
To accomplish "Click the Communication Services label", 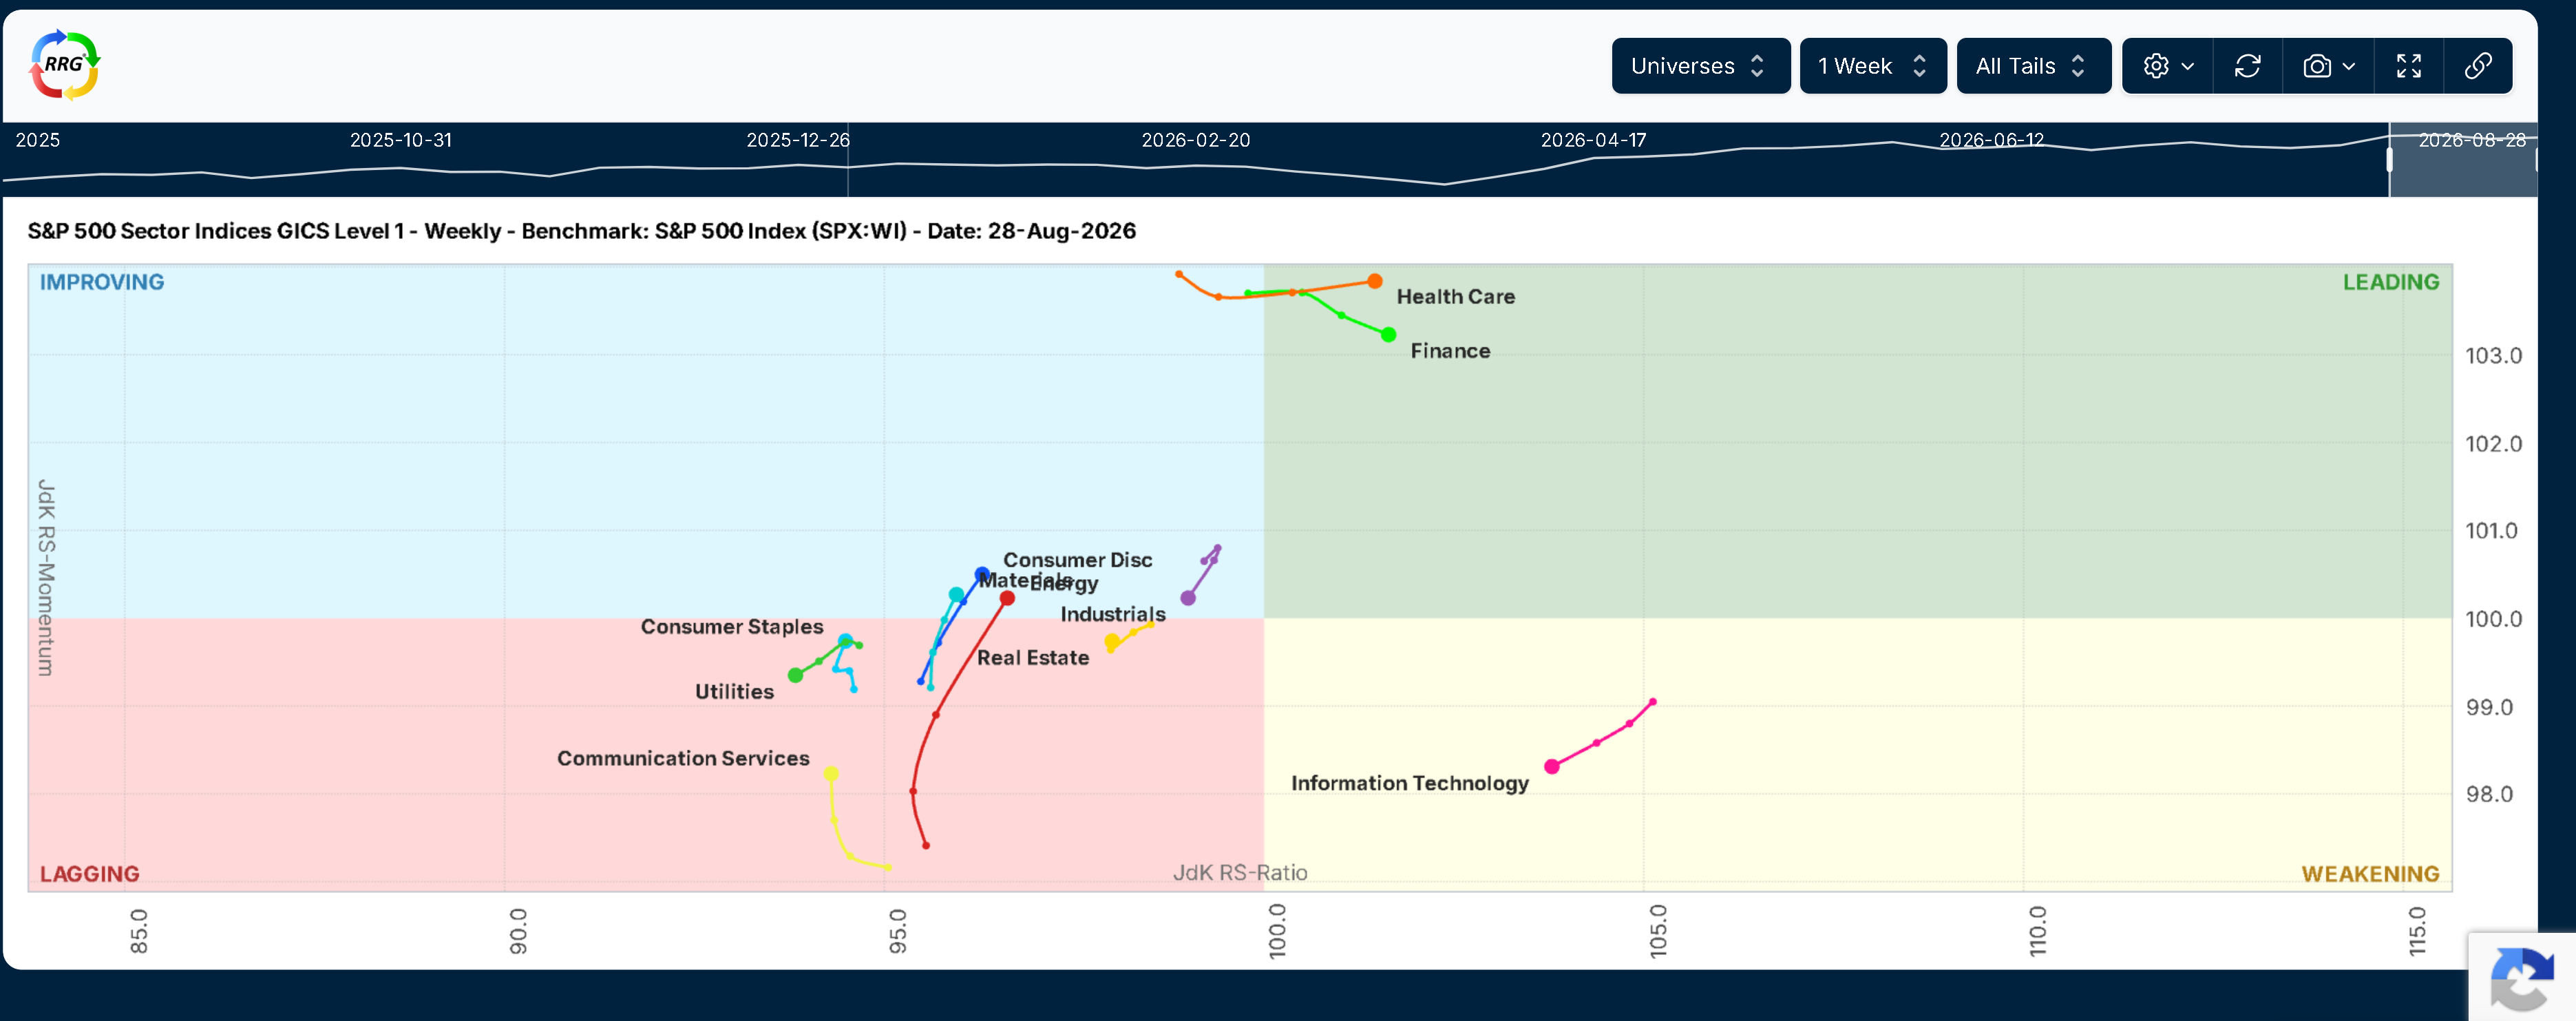I will coord(683,759).
